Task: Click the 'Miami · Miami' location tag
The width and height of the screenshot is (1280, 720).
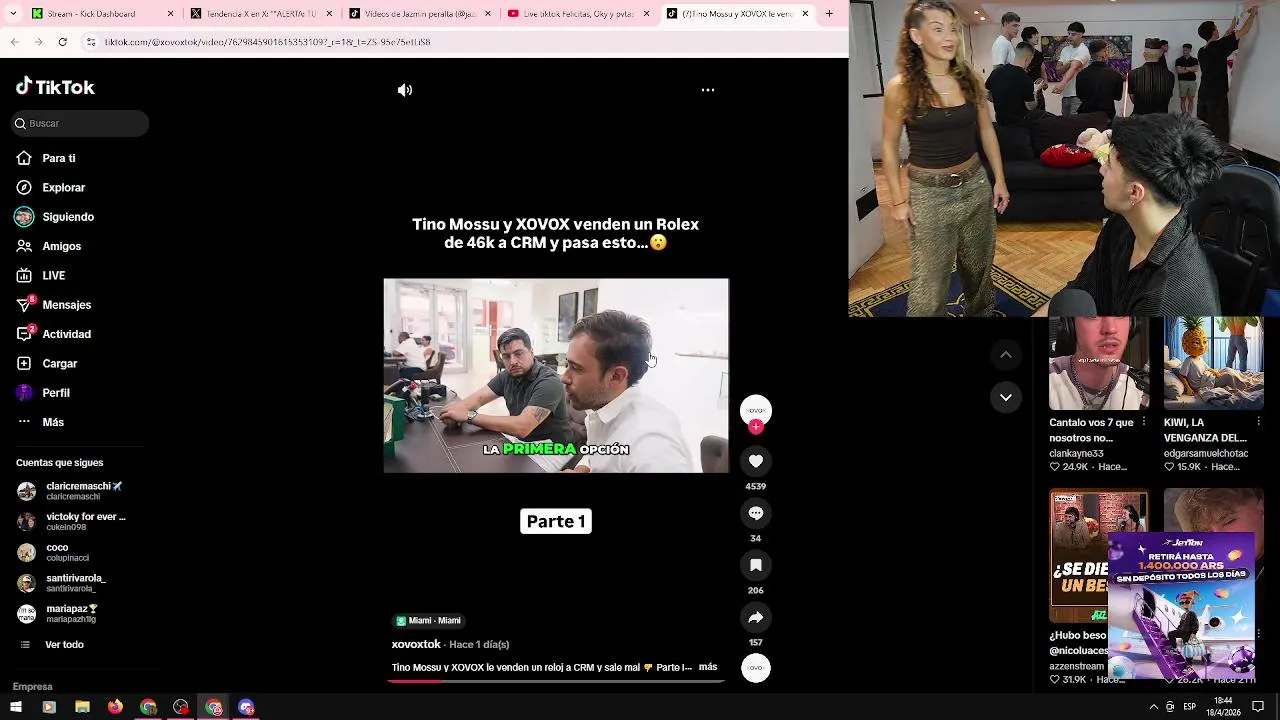Action: click(x=428, y=621)
